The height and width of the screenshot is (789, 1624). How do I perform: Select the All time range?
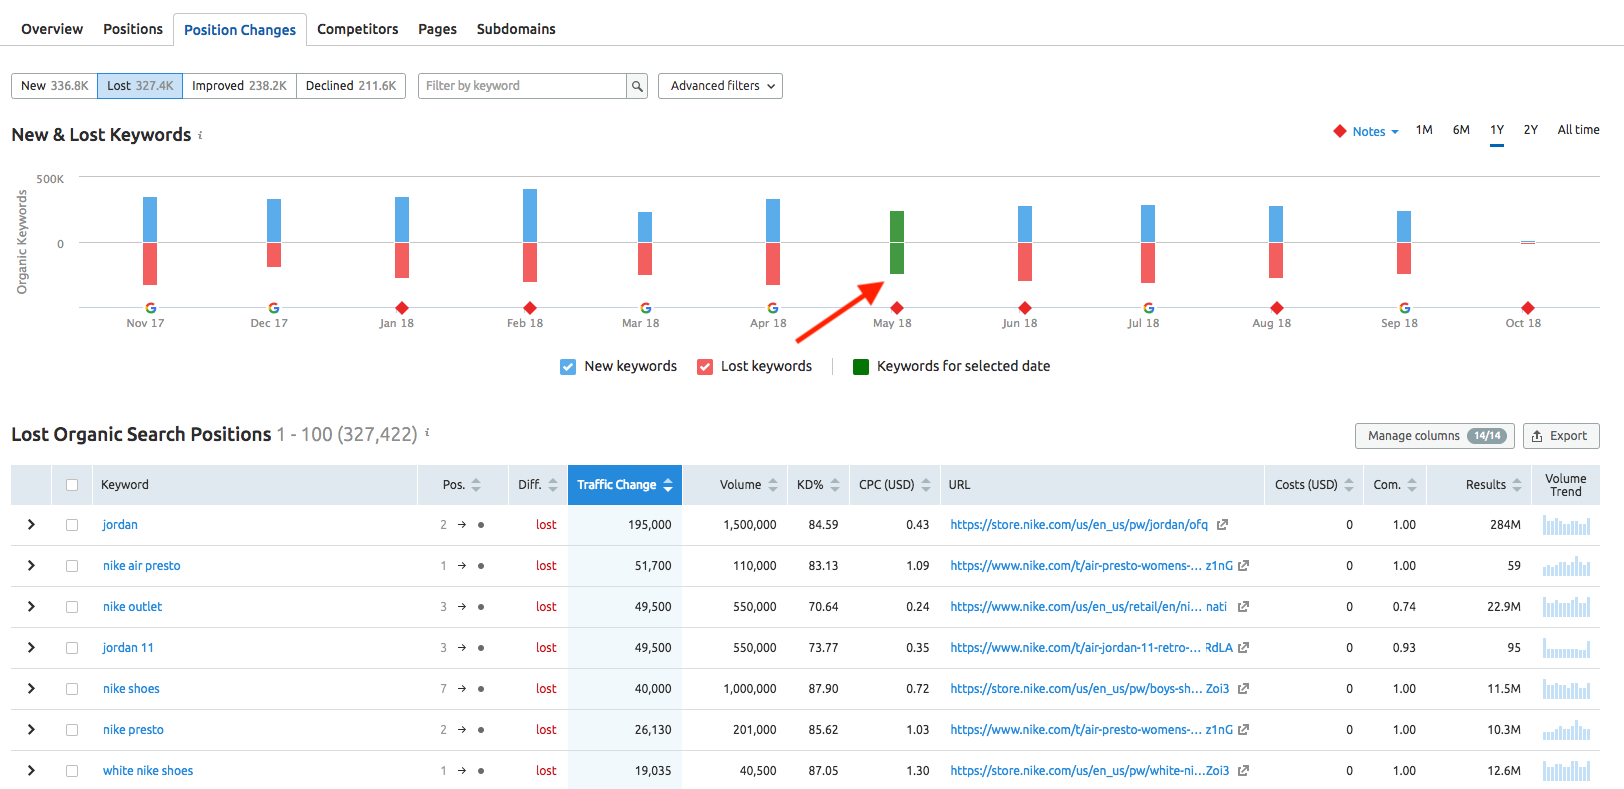[x=1578, y=130]
